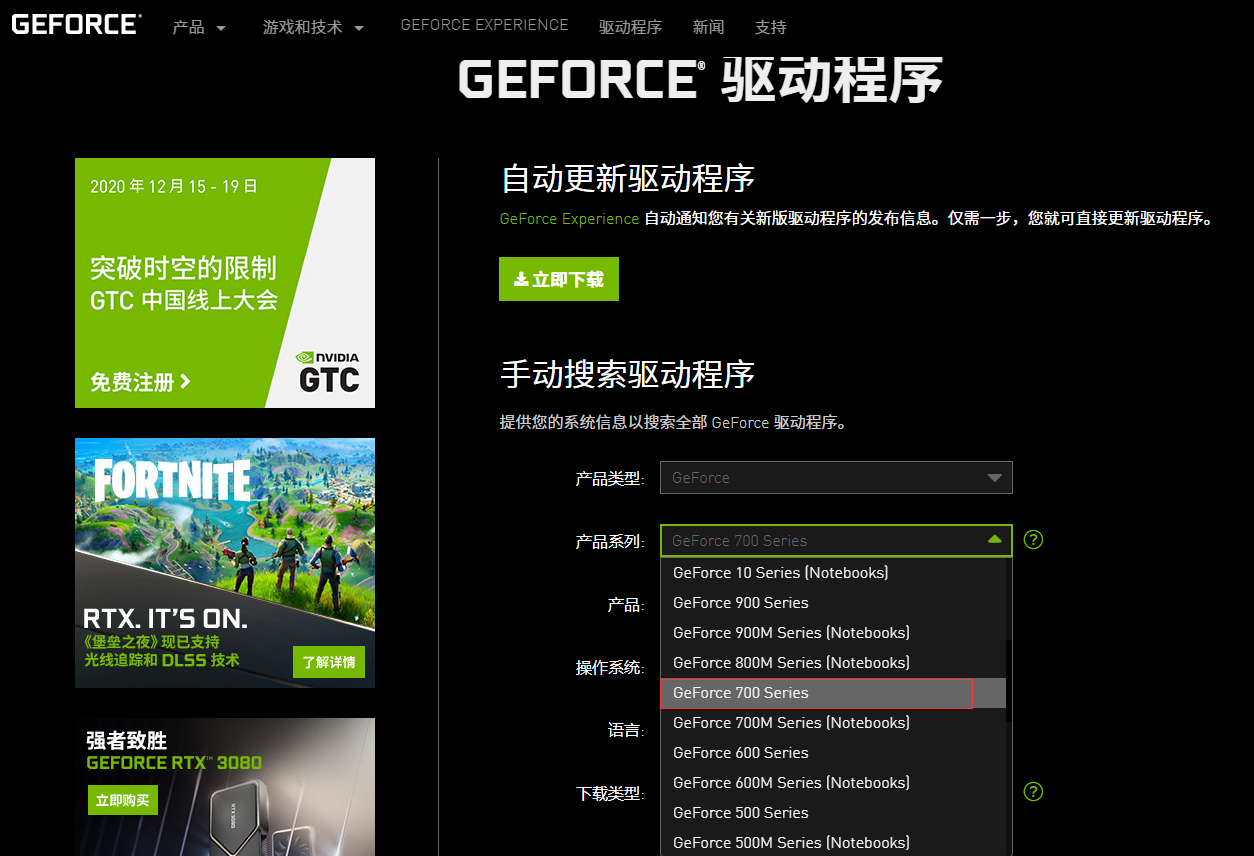This screenshot has width=1254, height=856.
Task: Click 免费注册 on GTC banner
Action: click(x=140, y=382)
